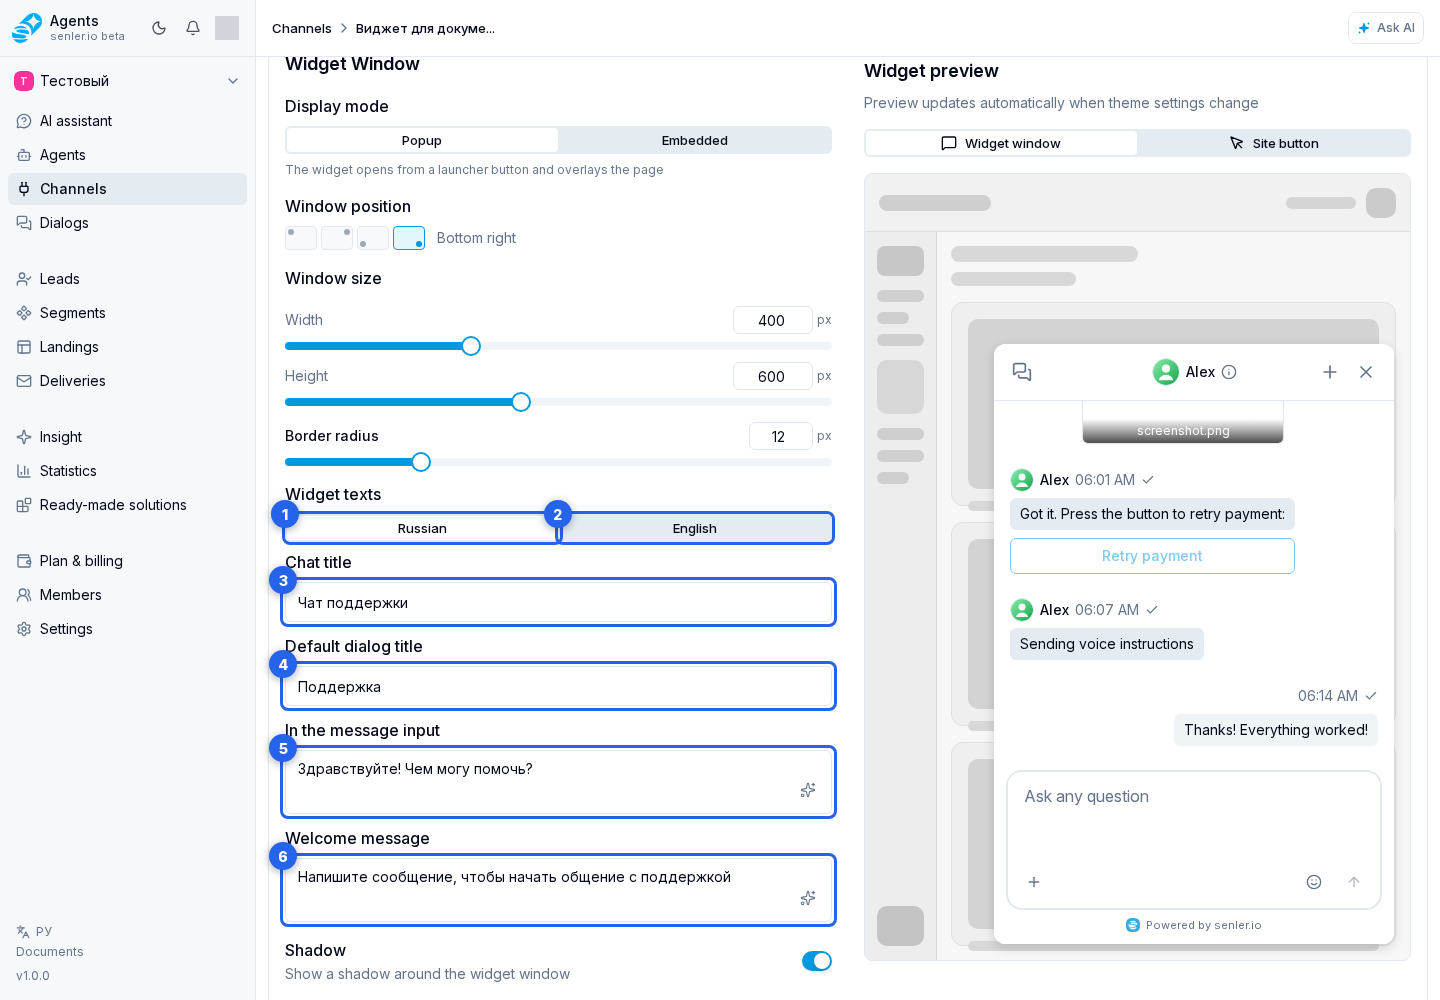Image resolution: width=1440 pixels, height=1000 pixels.
Task: Switch widget texts to English
Action: pos(695,528)
